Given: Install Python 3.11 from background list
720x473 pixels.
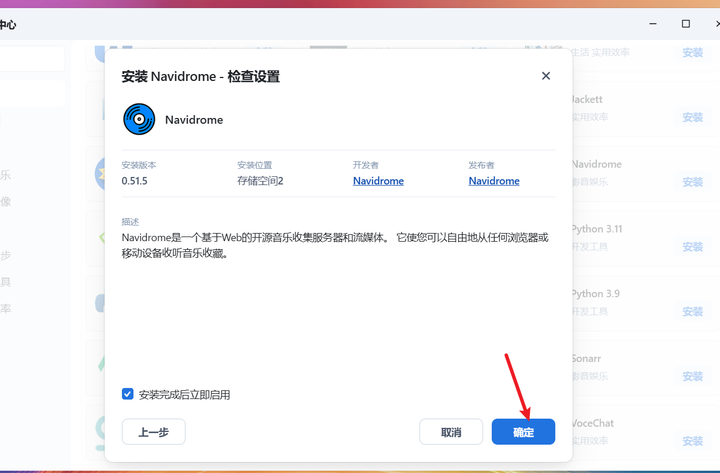Looking at the screenshot, I should (x=692, y=247).
